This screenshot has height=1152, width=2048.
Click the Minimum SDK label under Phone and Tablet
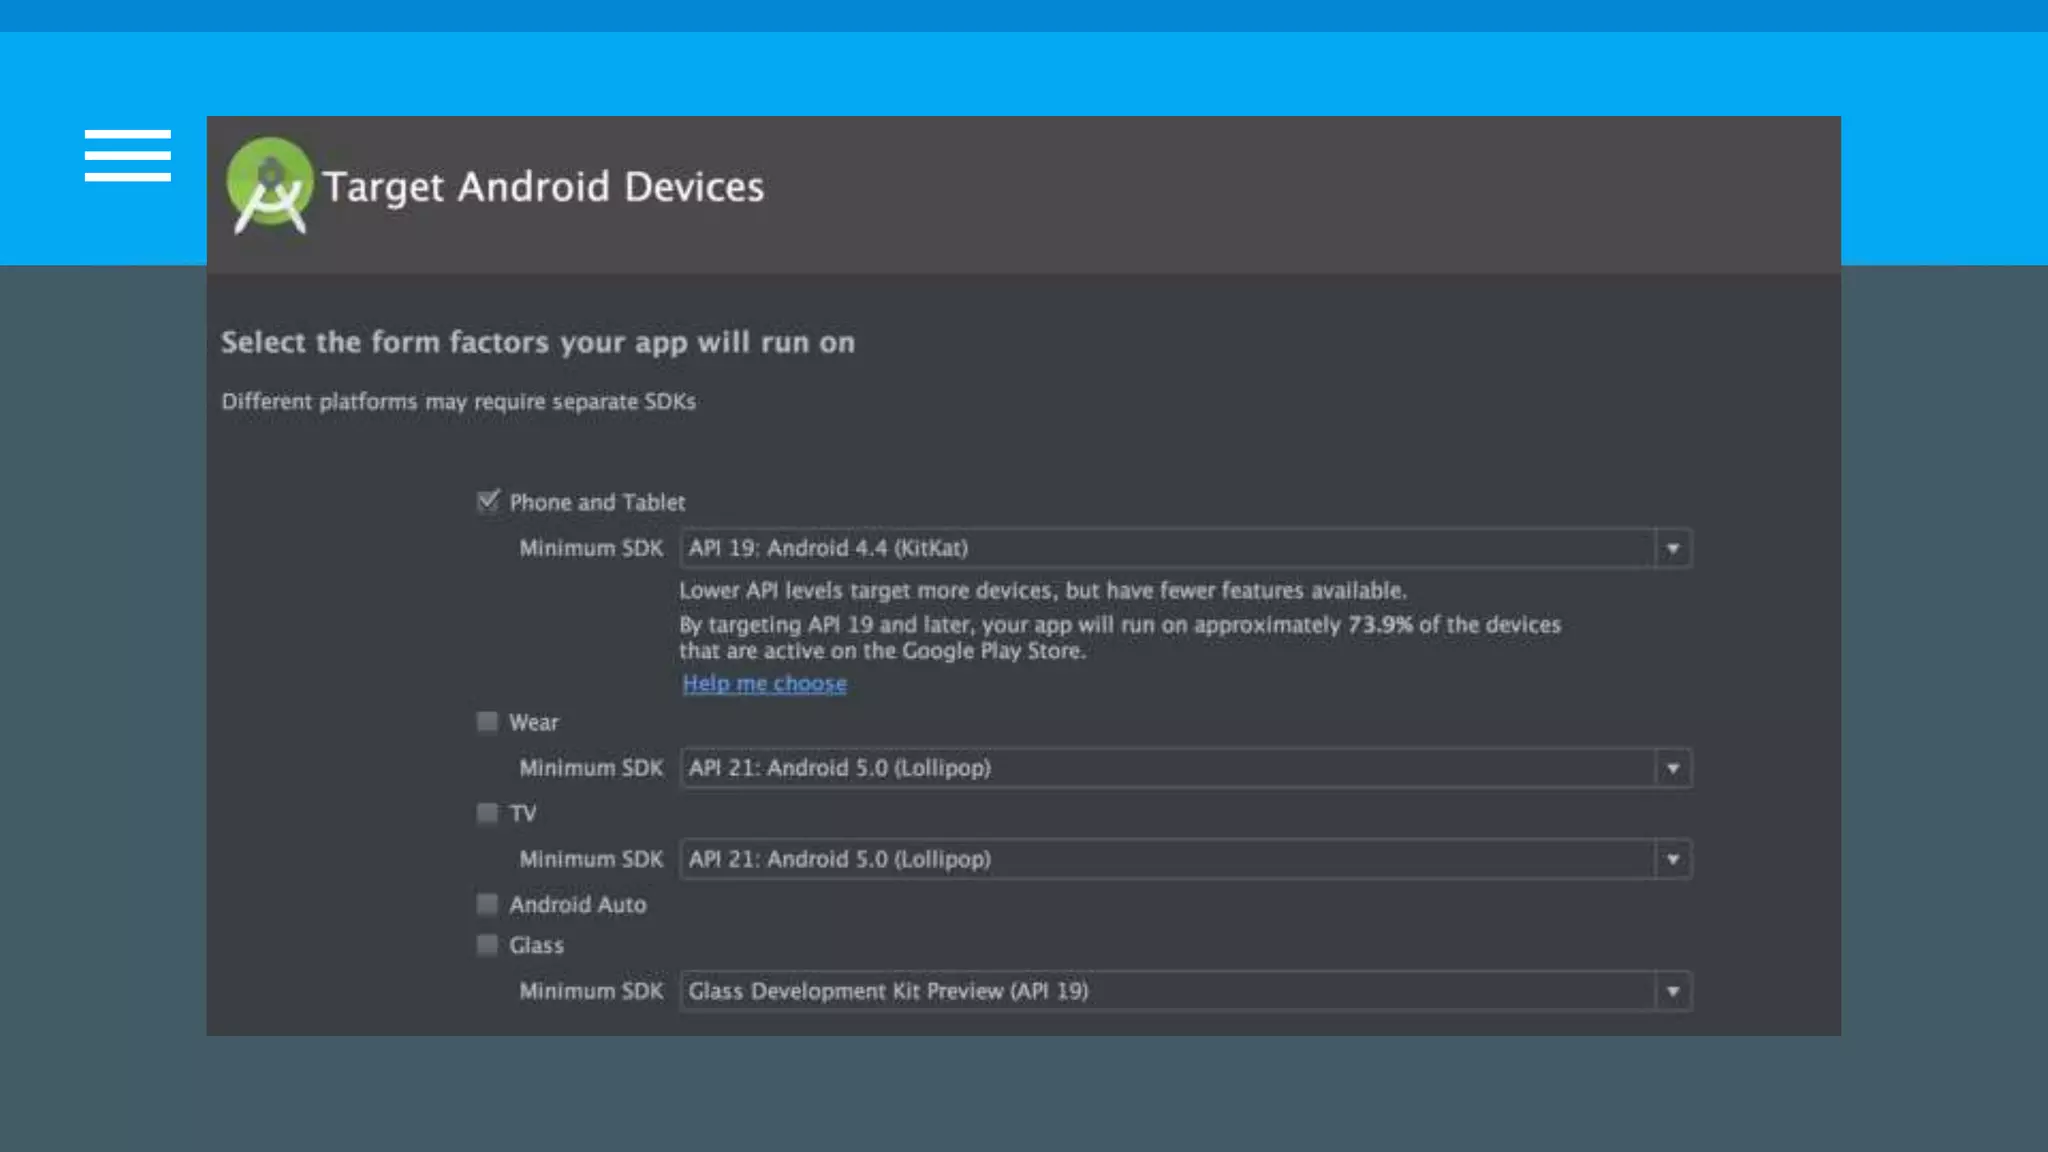point(591,548)
